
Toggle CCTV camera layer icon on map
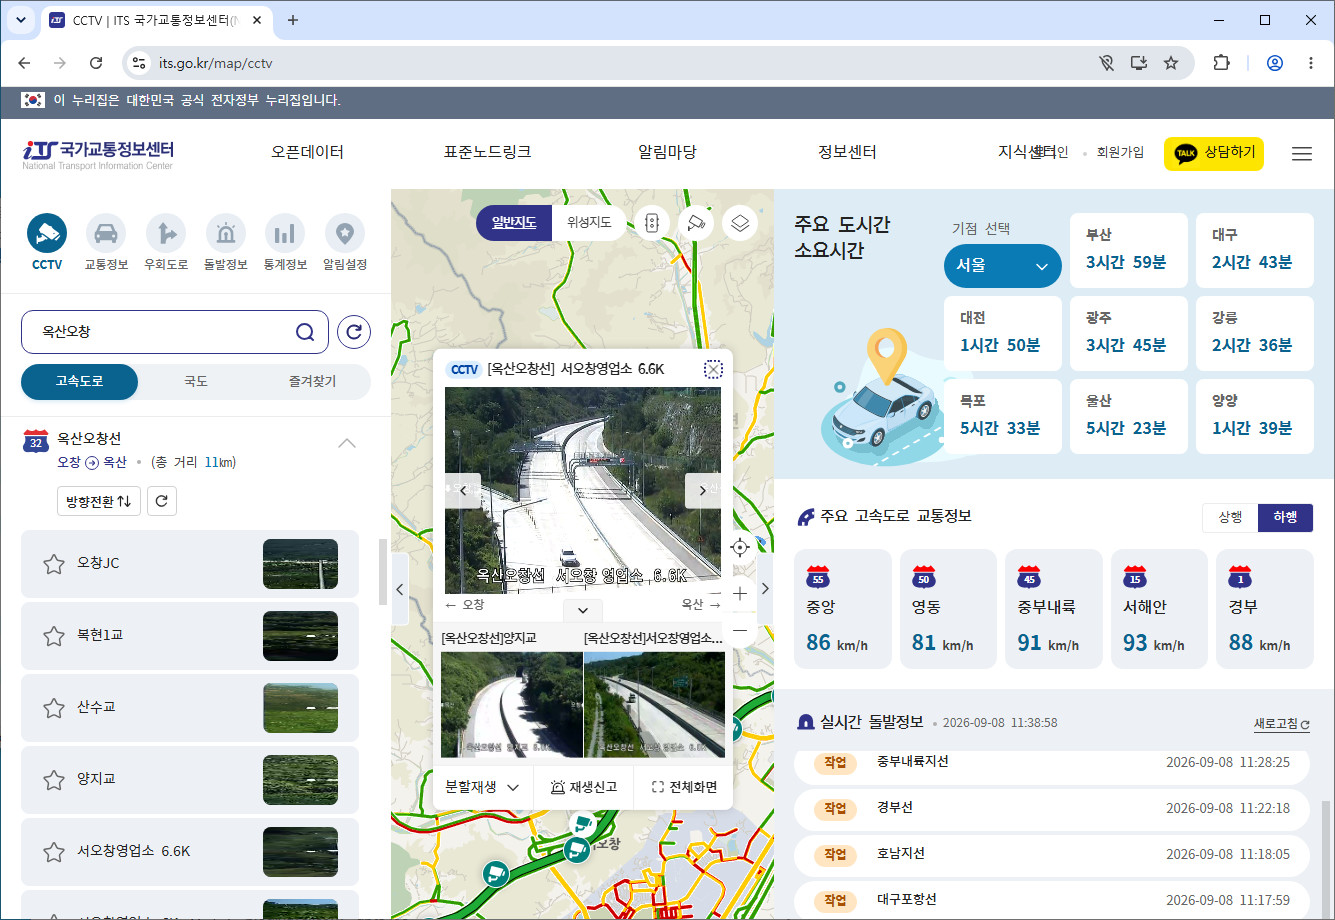(696, 223)
